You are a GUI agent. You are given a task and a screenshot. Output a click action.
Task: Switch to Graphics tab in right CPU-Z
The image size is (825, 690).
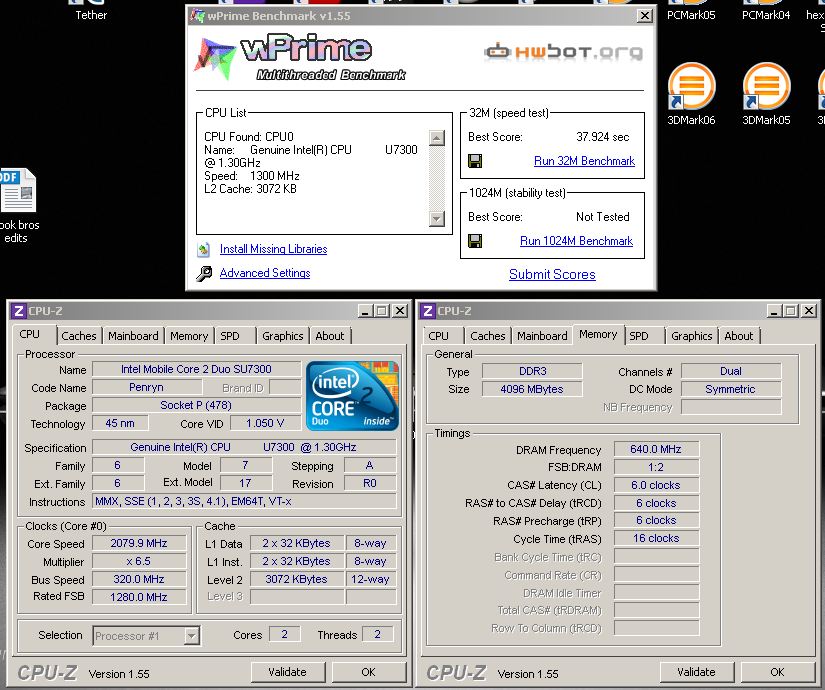tap(691, 336)
